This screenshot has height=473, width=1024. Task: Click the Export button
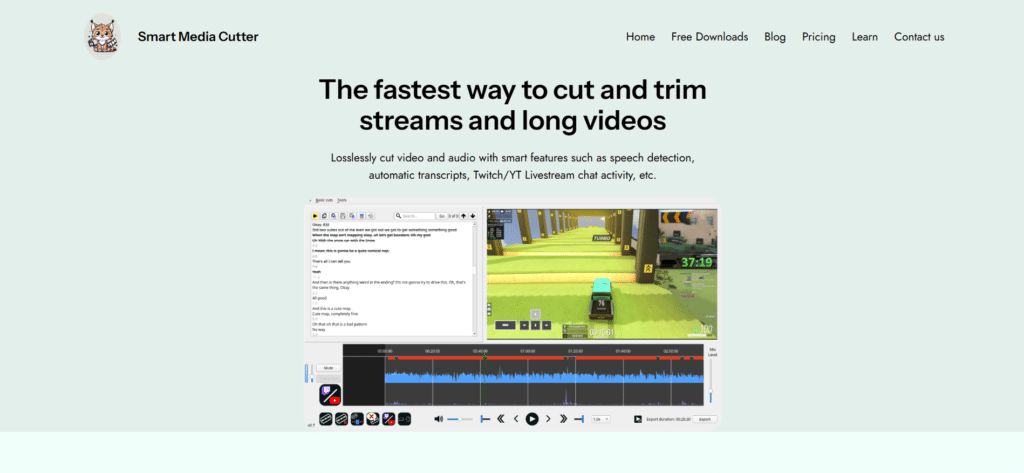[x=704, y=419]
